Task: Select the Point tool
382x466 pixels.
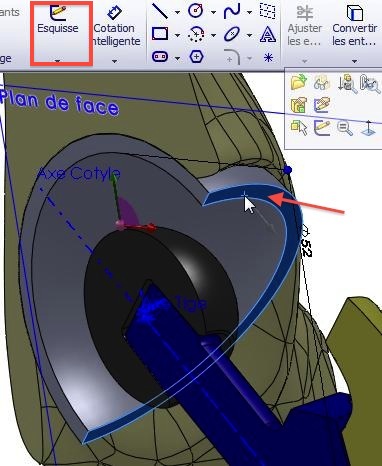Action: pyautogui.click(x=268, y=58)
